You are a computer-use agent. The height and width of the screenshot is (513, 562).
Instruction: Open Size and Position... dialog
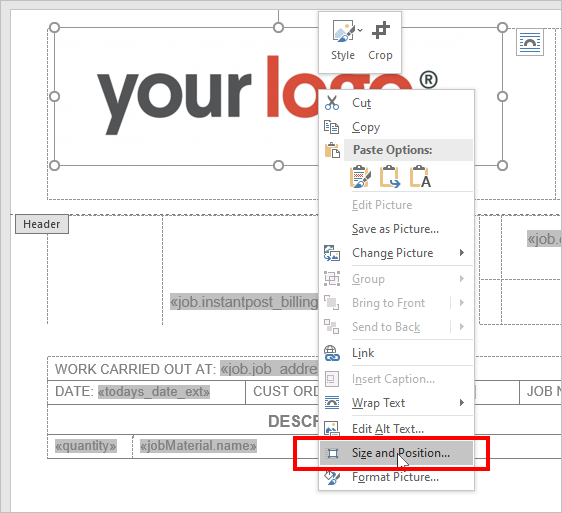[396, 453]
